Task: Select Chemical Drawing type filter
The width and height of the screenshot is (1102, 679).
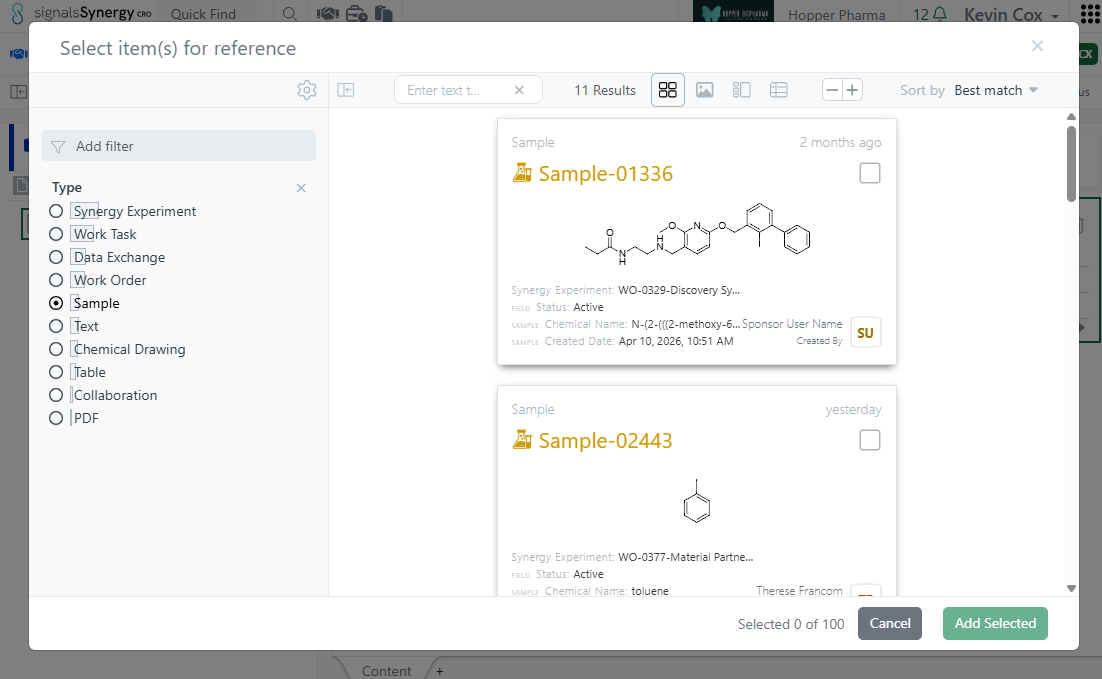Action: (56, 349)
